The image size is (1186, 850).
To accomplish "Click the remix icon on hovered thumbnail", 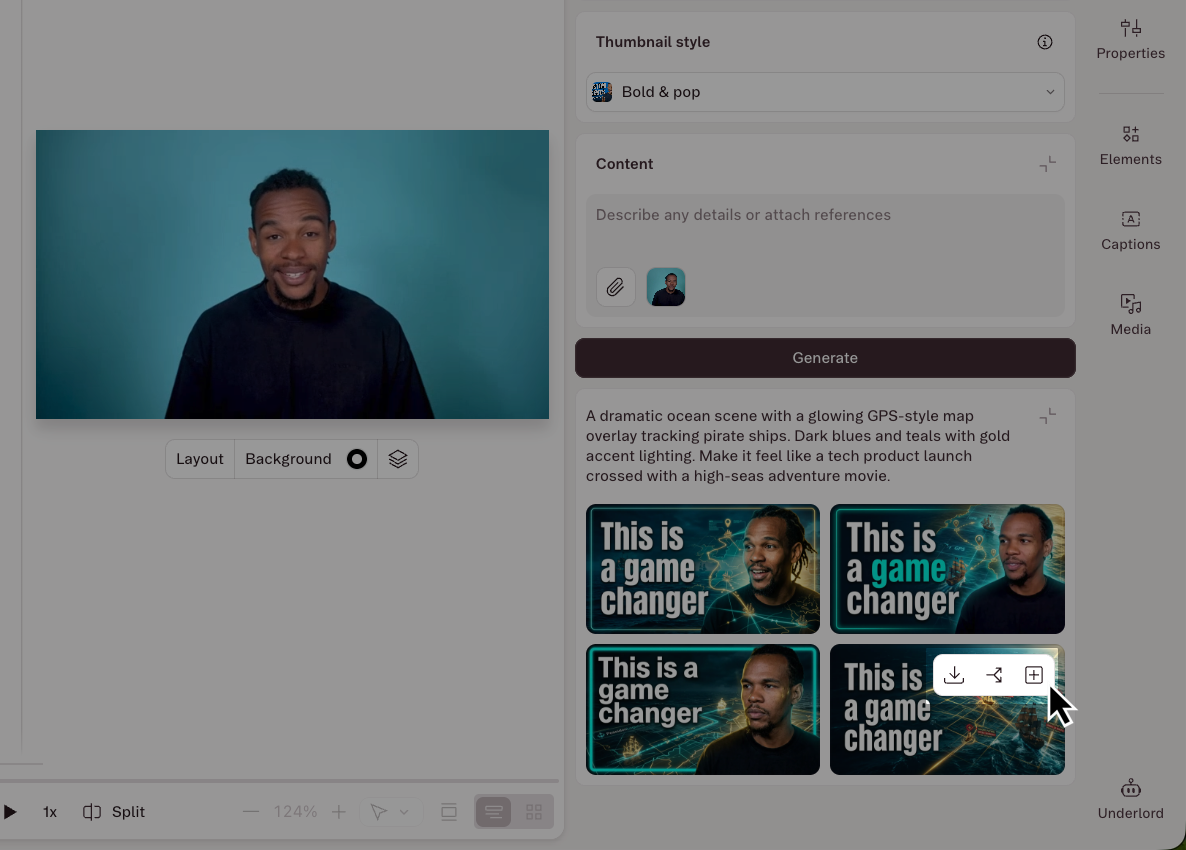I will pyautogui.click(x=994, y=675).
